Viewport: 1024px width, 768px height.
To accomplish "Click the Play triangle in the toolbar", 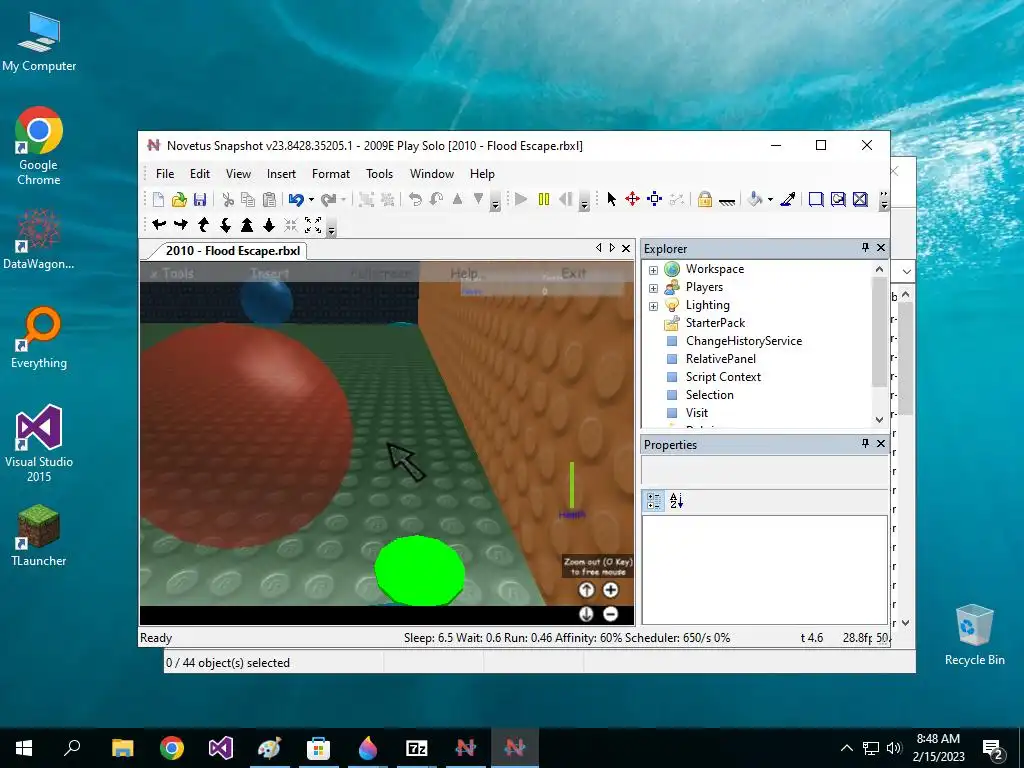I will [x=521, y=199].
